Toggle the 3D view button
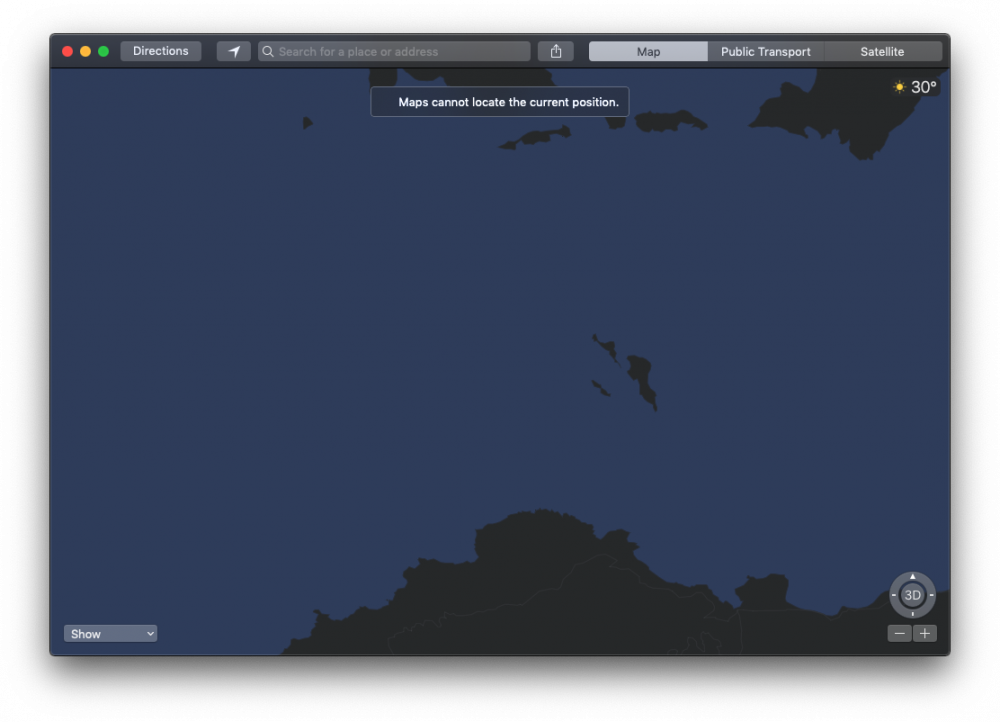Viewport: 1000px width, 722px height. pyautogui.click(x=913, y=595)
